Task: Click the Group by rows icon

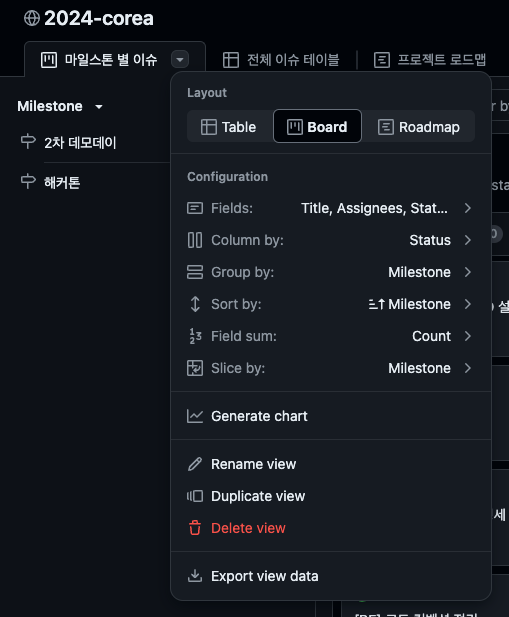Action: point(195,272)
